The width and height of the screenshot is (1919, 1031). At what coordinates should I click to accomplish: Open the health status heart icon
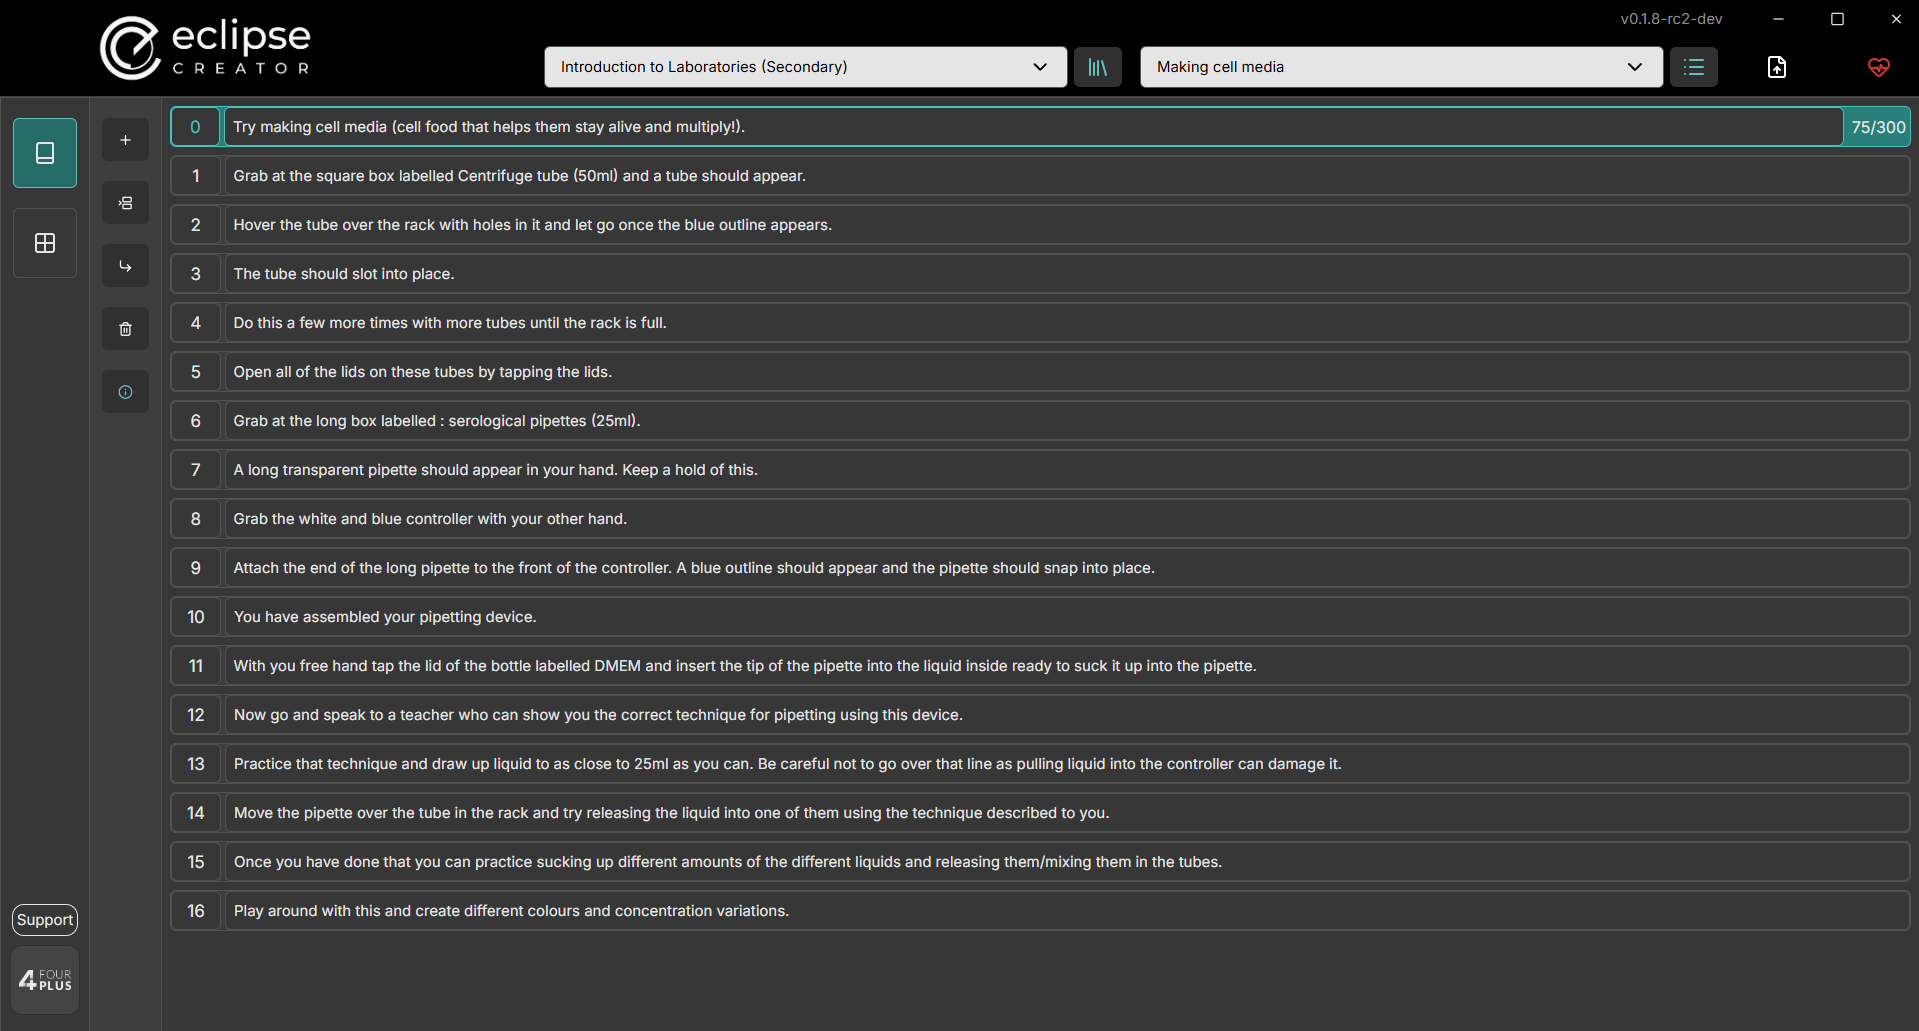[x=1878, y=68]
